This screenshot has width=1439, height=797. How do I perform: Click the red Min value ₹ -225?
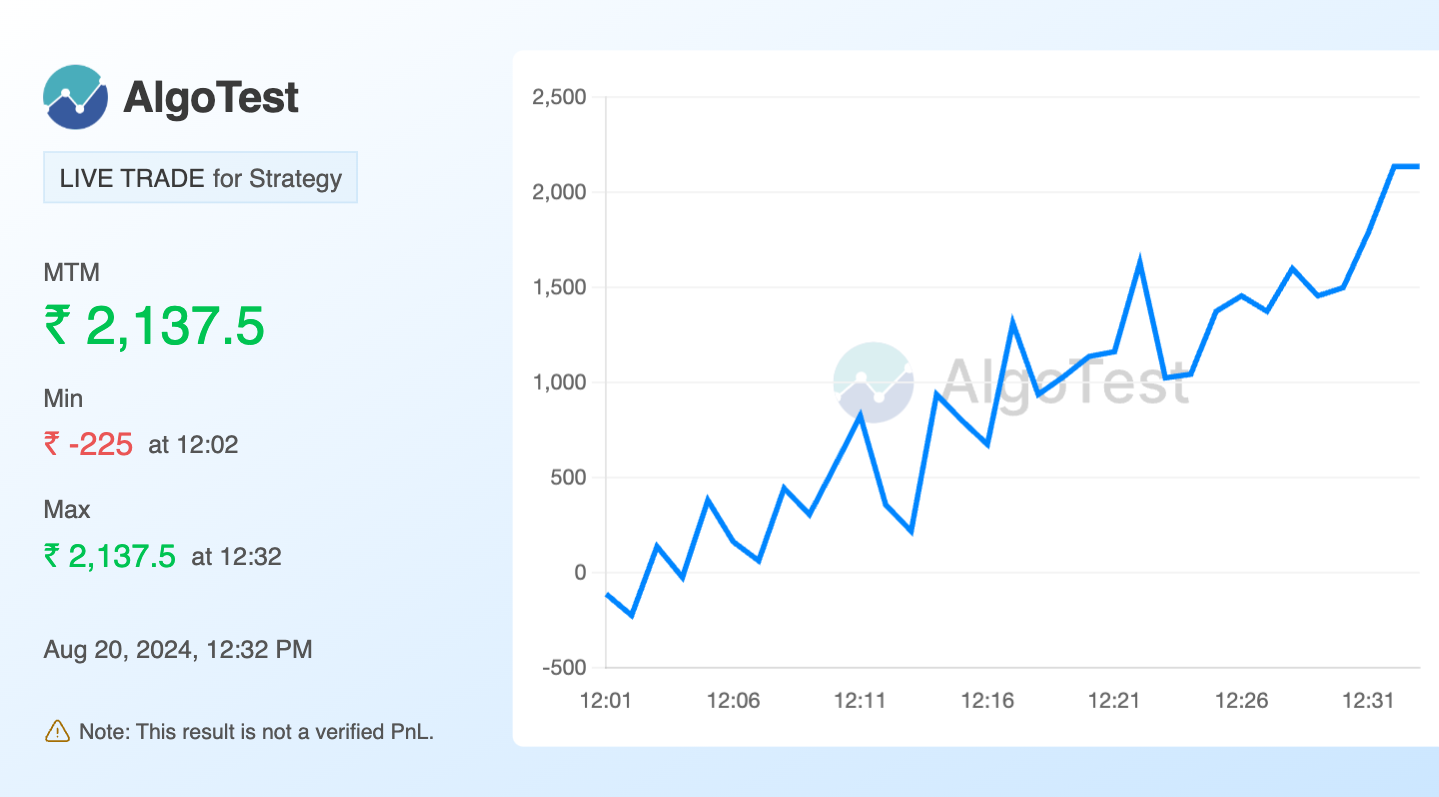click(x=88, y=444)
